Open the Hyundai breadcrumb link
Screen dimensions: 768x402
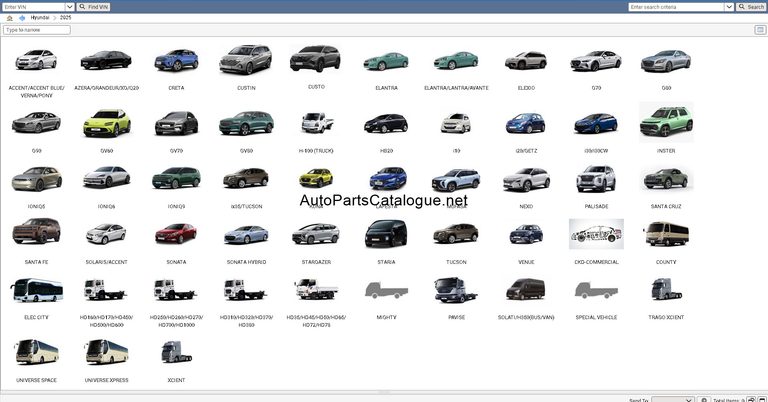point(40,18)
